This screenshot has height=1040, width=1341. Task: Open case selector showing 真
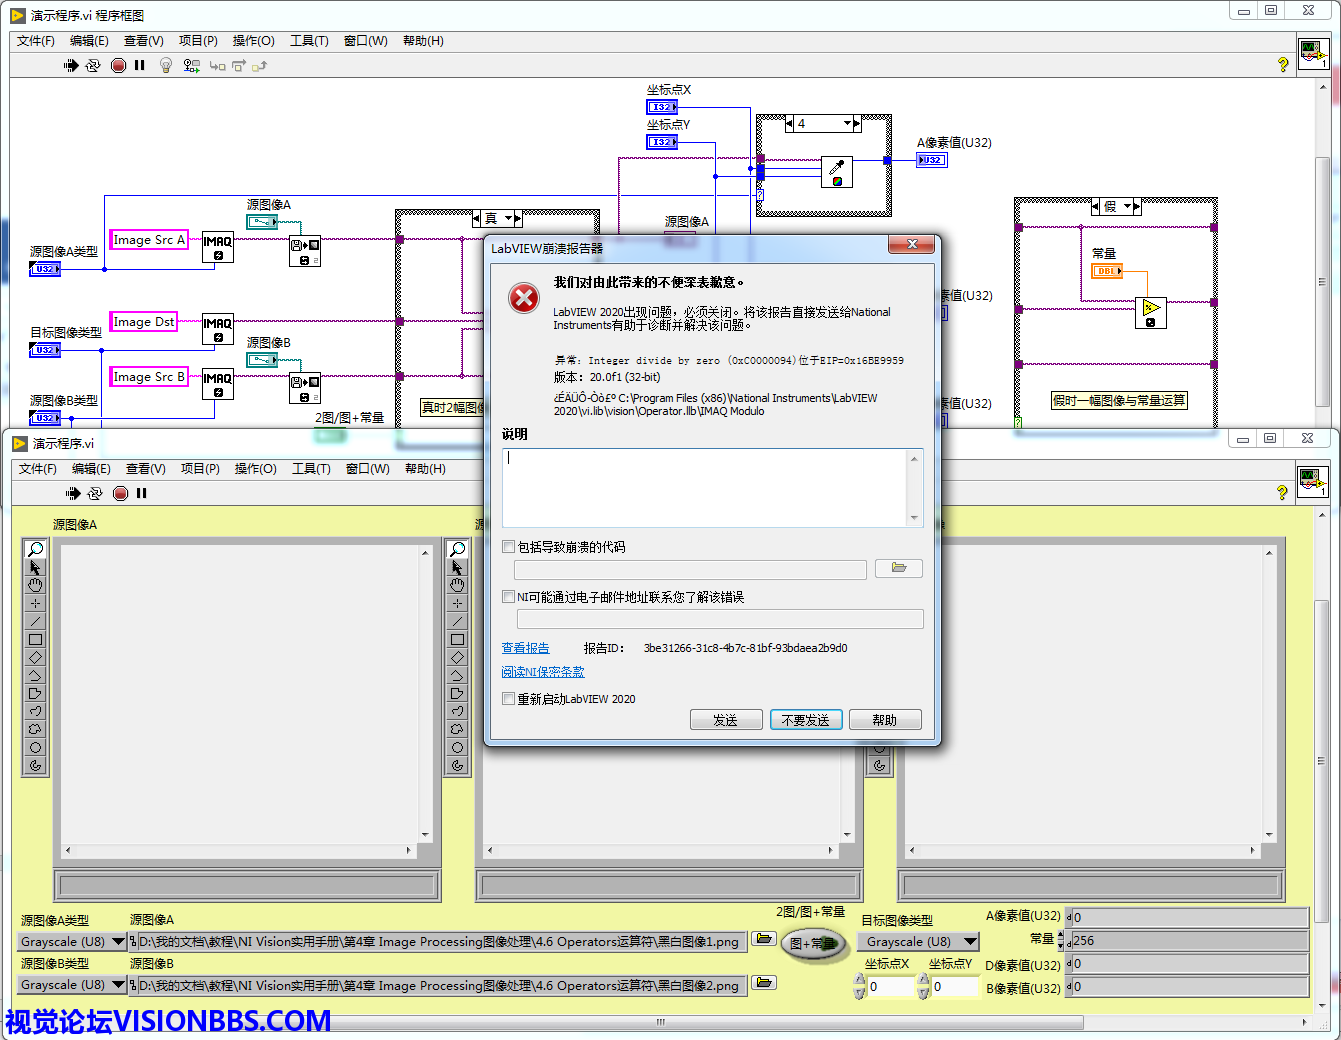[x=497, y=218]
